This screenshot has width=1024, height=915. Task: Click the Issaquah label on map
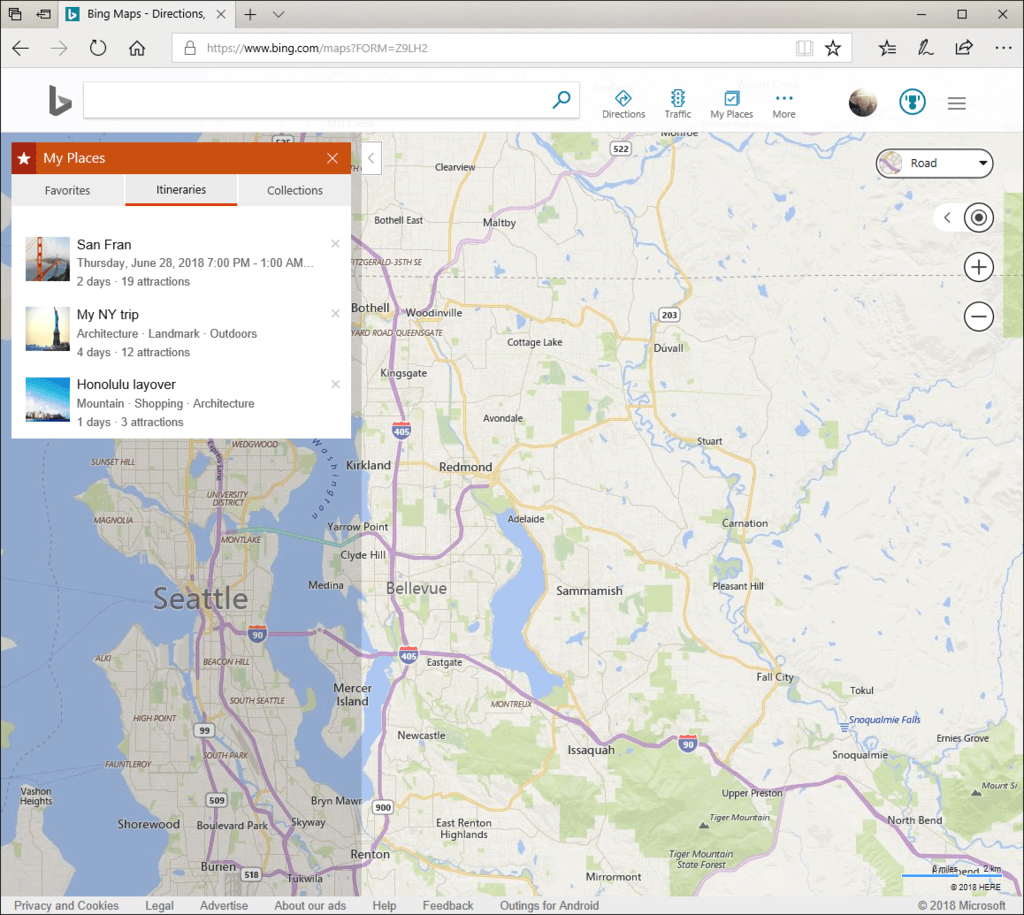click(591, 750)
